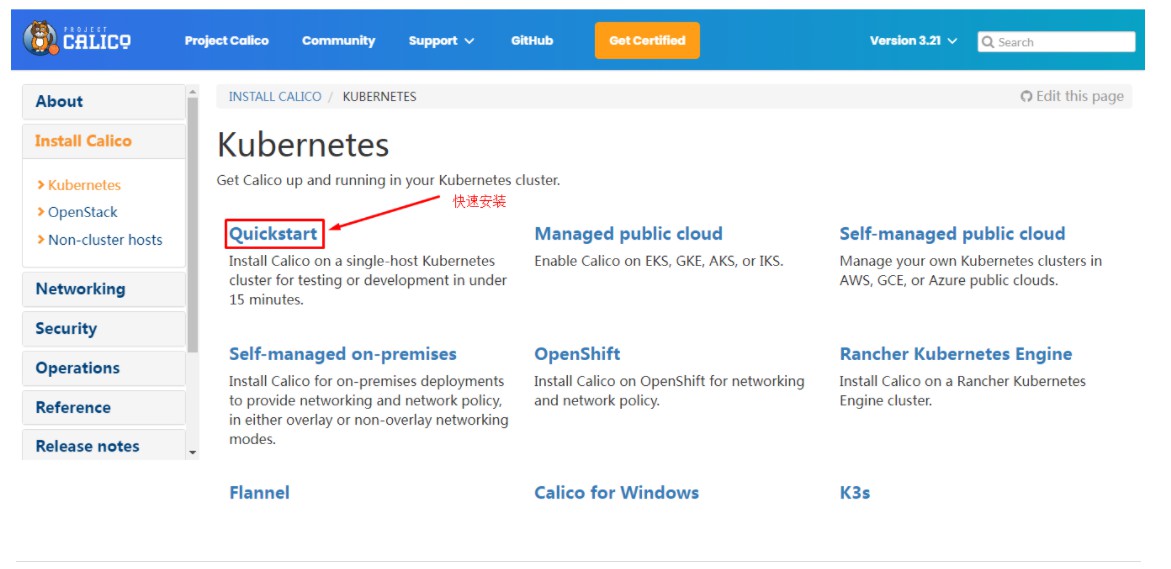Open the Support dropdown menu

click(x=441, y=41)
